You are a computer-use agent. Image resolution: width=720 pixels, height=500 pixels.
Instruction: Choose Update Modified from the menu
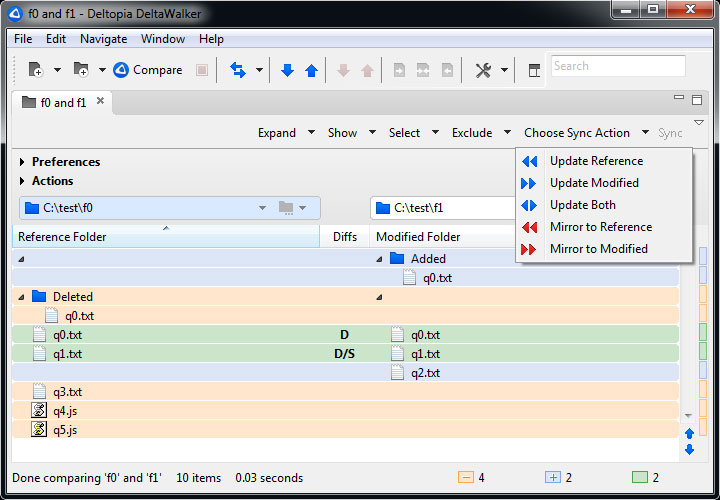[604, 183]
